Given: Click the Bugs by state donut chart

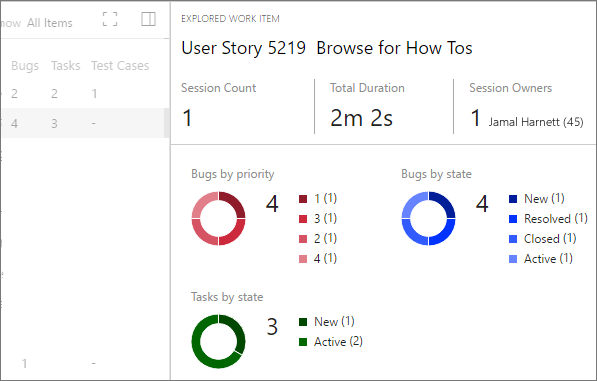Looking at the screenshot, I should pyautogui.click(x=428, y=218).
